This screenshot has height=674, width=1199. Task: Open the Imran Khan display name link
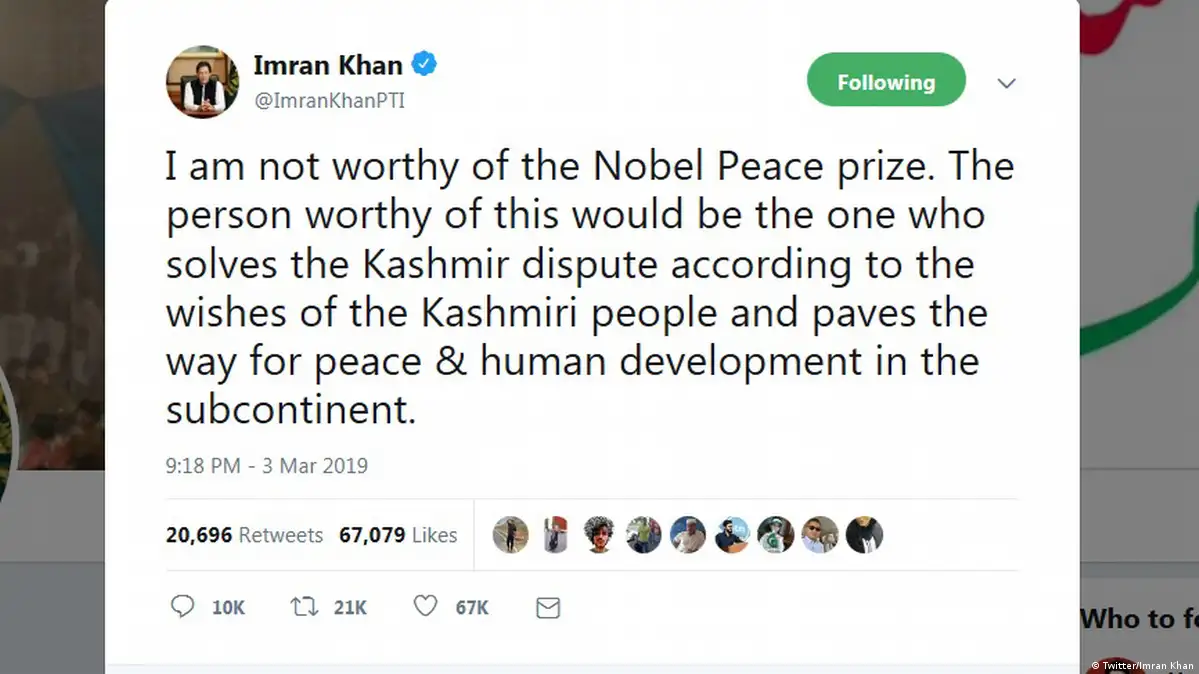327,66
